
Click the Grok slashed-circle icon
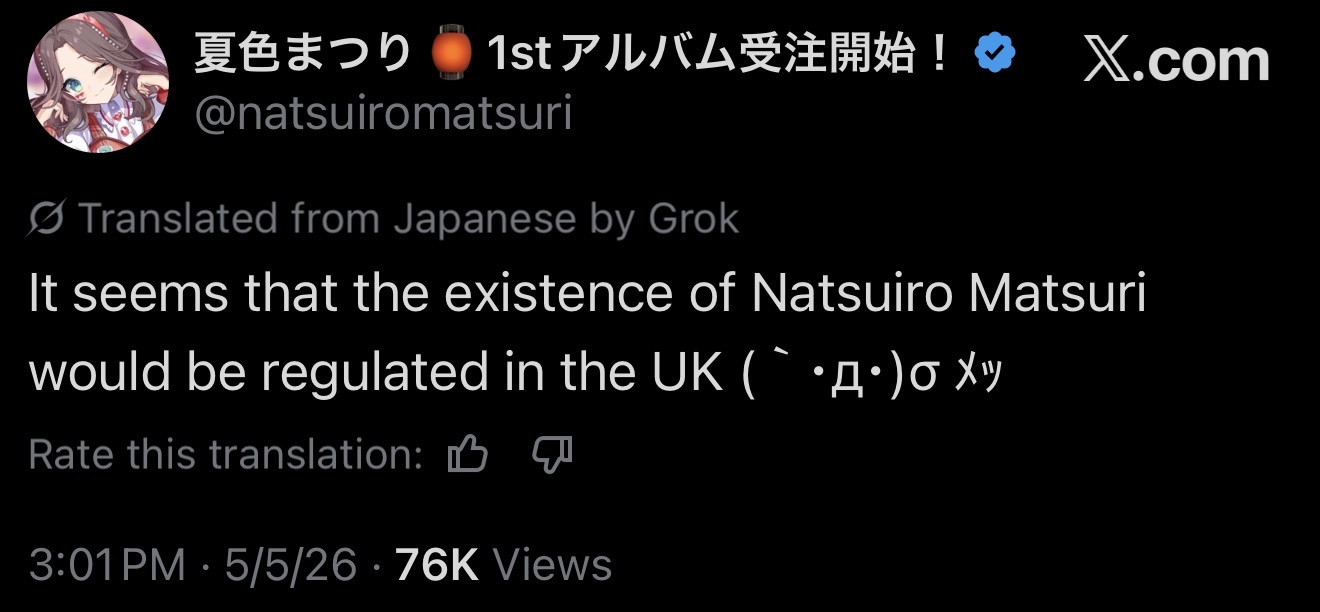[x=48, y=219]
